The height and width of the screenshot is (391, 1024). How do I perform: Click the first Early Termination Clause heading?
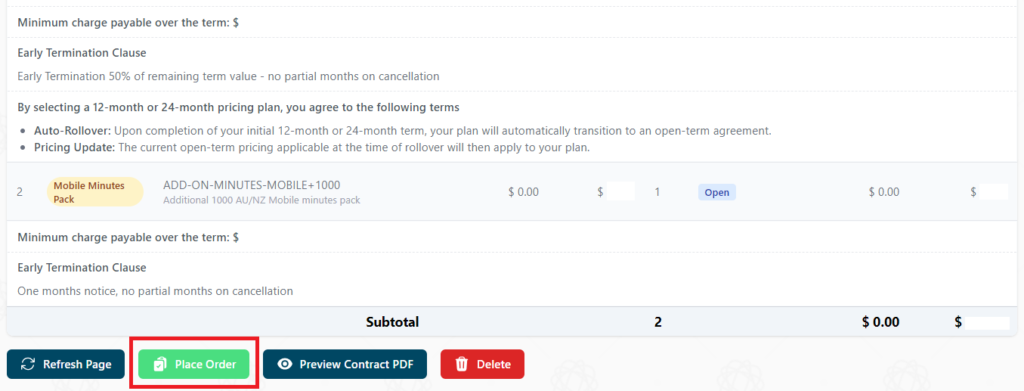tap(82, 52)
